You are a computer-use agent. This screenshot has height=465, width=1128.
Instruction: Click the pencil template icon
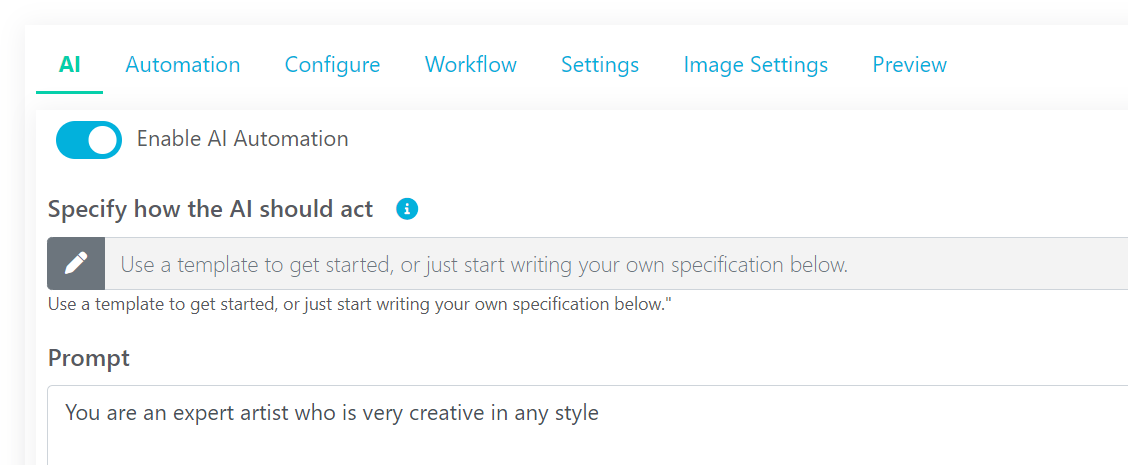(x=76, y=264)
